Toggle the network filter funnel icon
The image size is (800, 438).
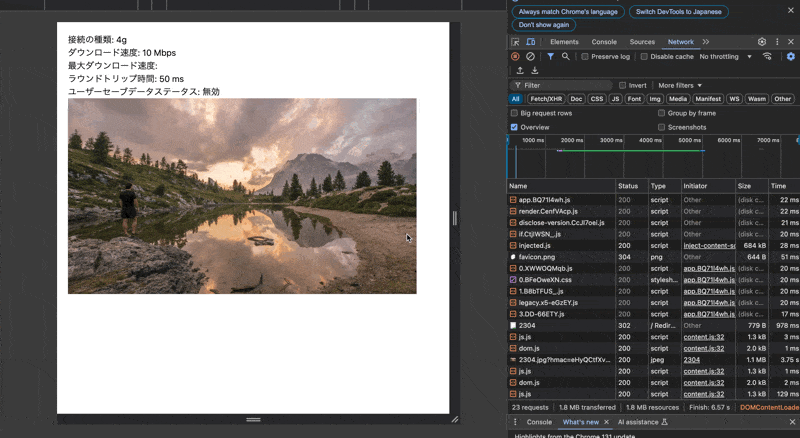551,57
